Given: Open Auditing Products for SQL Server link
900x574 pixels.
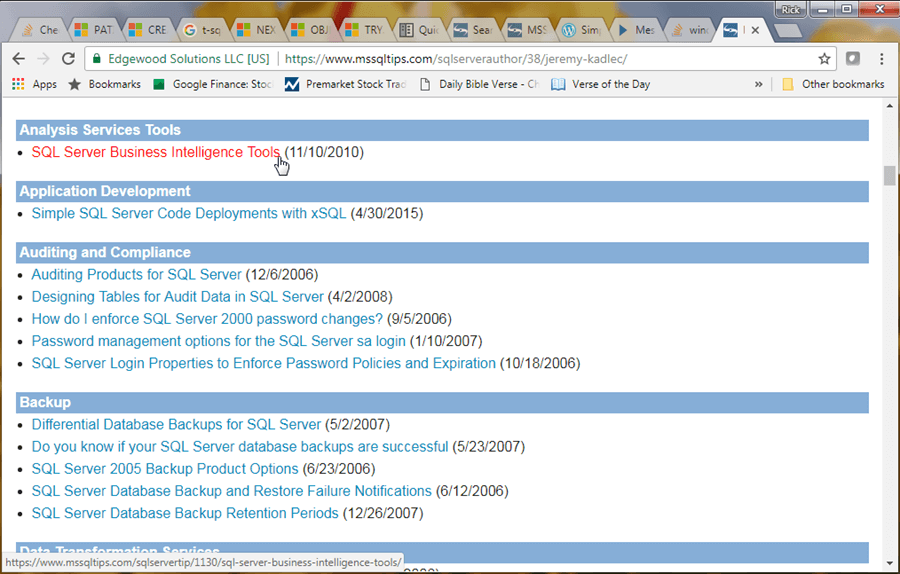Looking at the screenshot, I should 137,275.
